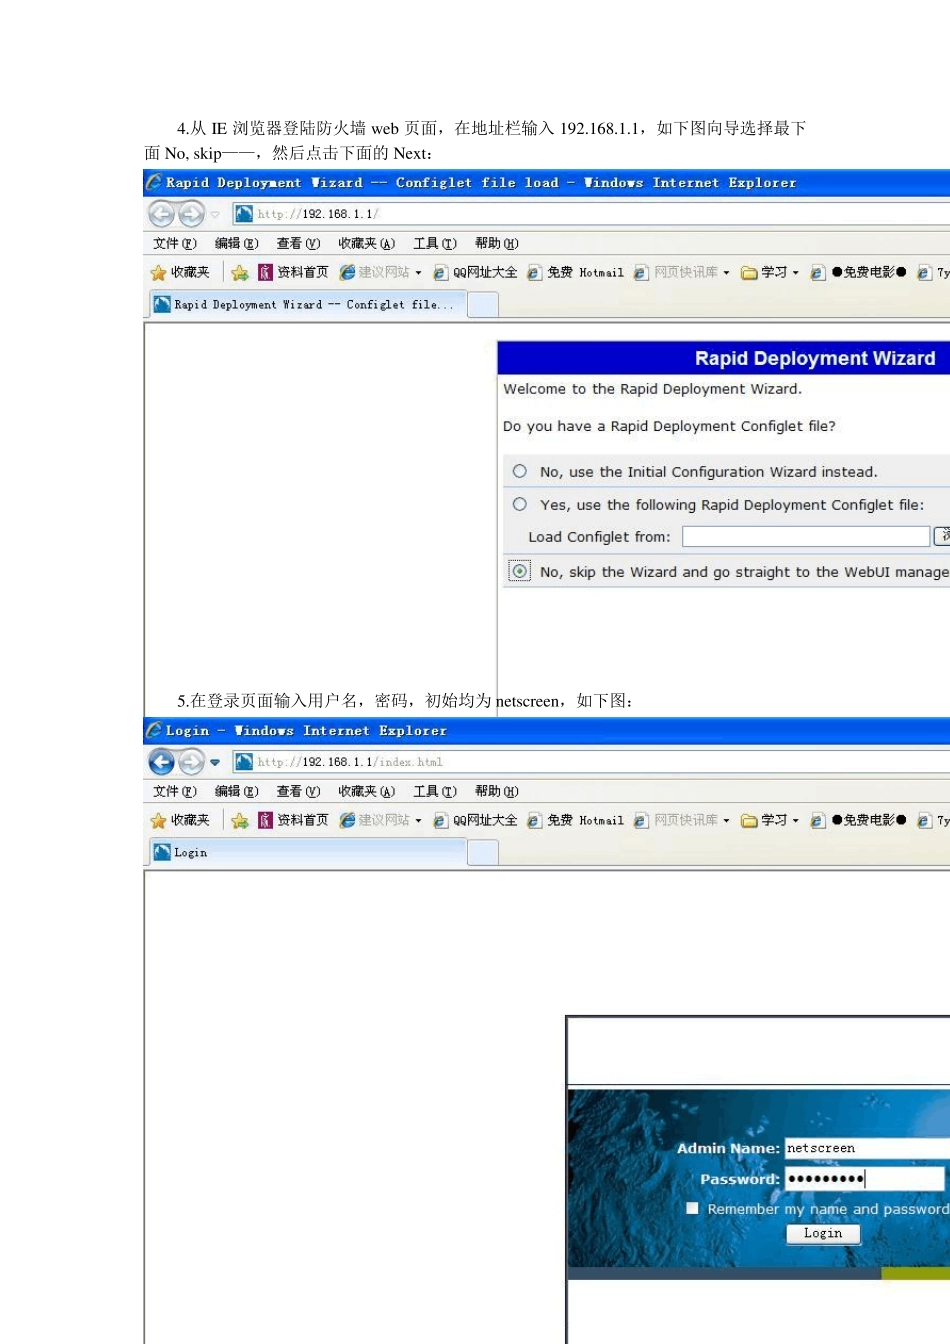Toggle Remember my name and password checkbox
The height and width of the screenshot is (1344, 950).
[692, 1208]
